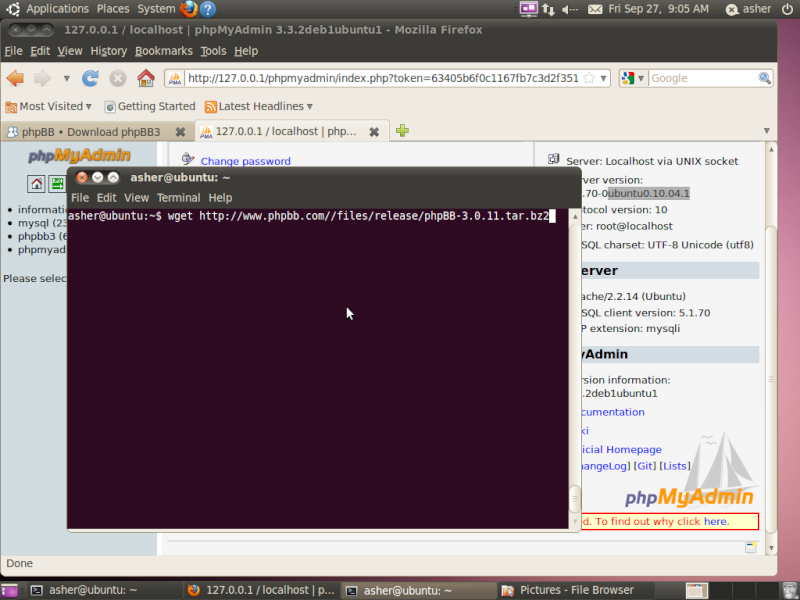Go to the Firefox home page icon
Image resolution: width=800 pixels, height=600 pixels.
pos(146,78)
